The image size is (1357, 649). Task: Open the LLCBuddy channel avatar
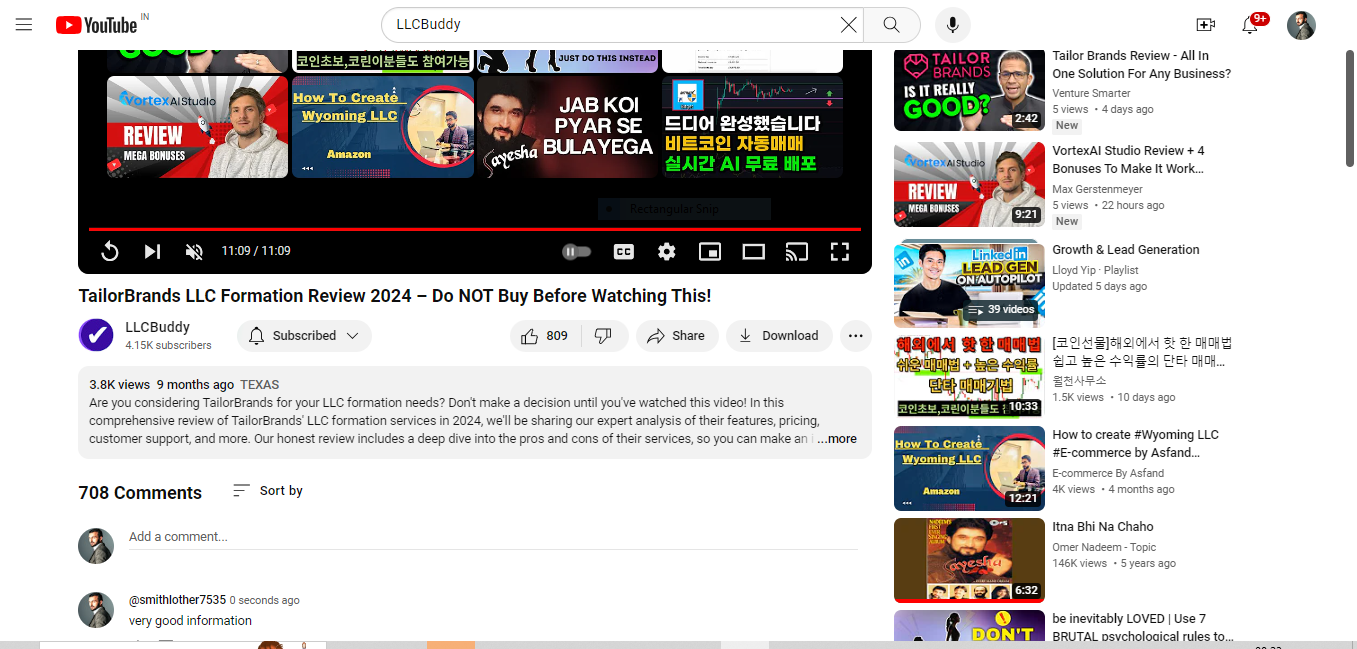pyautogui.click(x=96, y=335)
